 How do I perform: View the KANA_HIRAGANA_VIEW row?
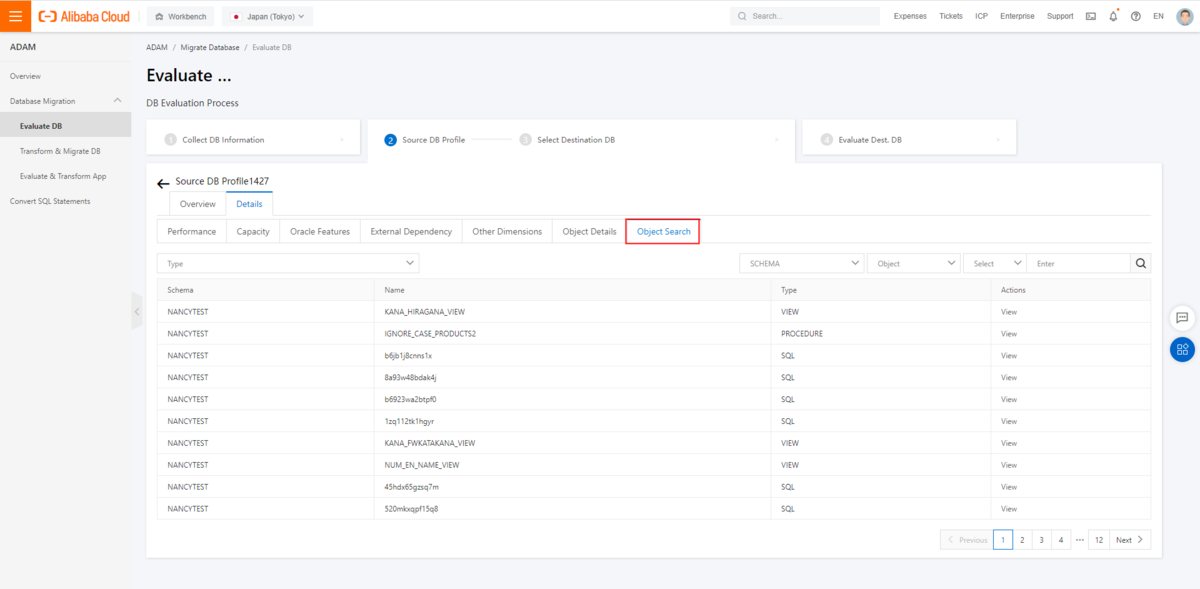[x=1009, y=312]
